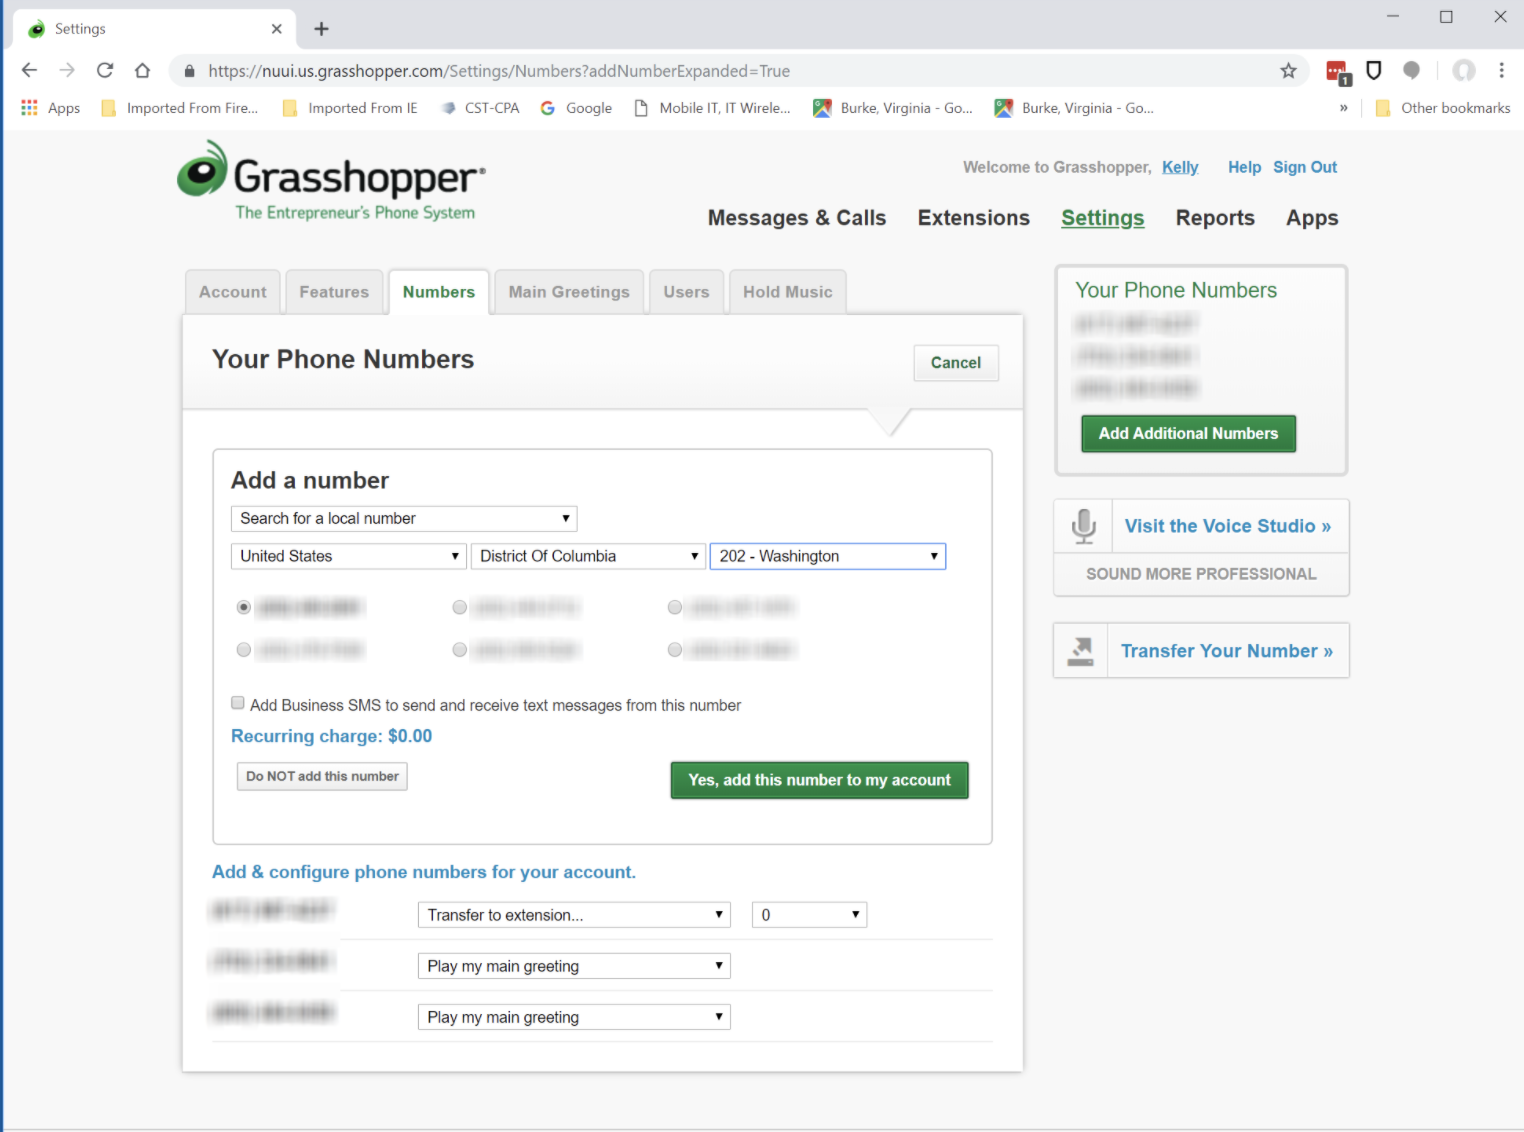Show more bookmarks with the double chevron
This screenshot has width=1524, height=1132.
[1343, 108]
